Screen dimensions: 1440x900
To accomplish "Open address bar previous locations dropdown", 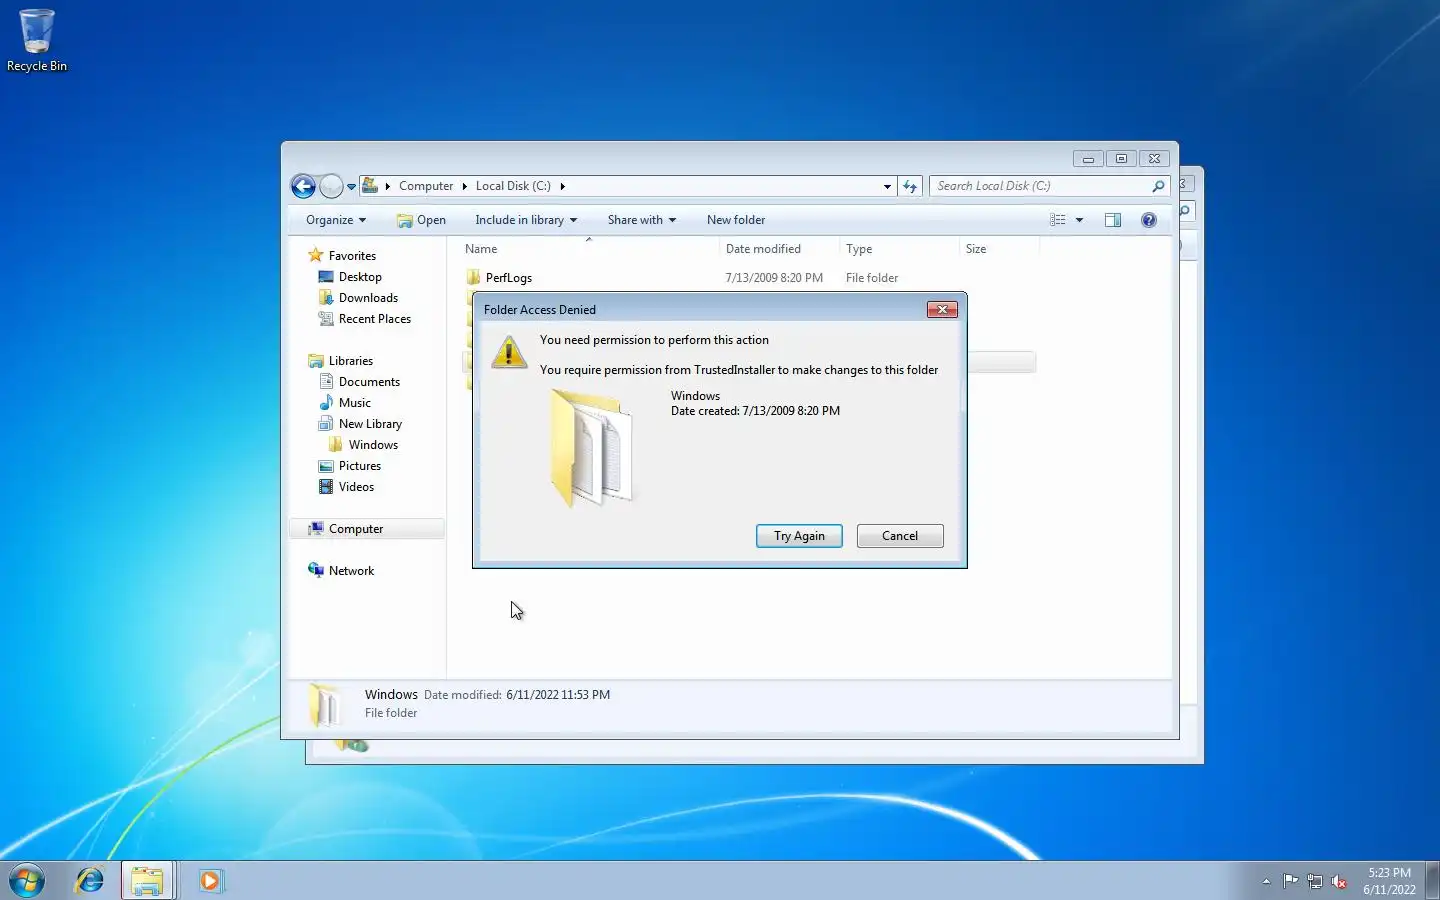I will 887,186.
